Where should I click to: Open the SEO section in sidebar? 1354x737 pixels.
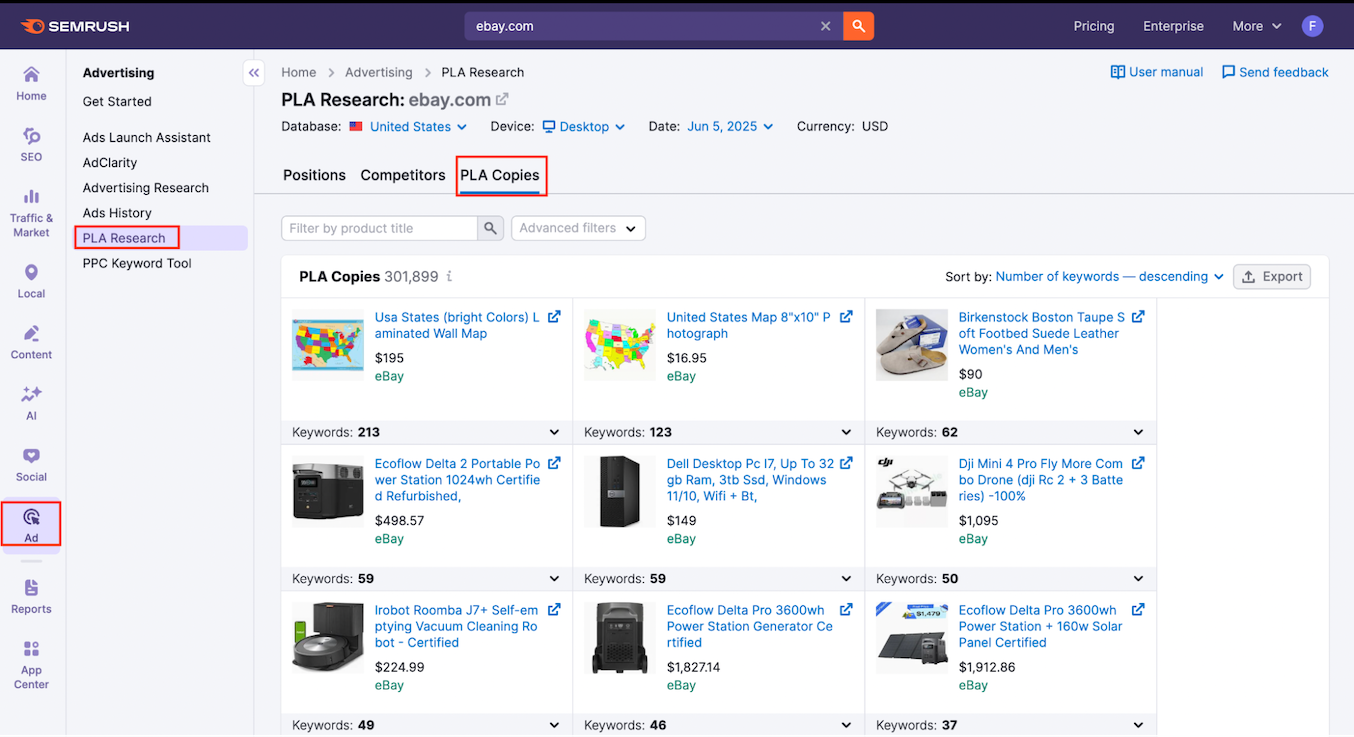31,144
